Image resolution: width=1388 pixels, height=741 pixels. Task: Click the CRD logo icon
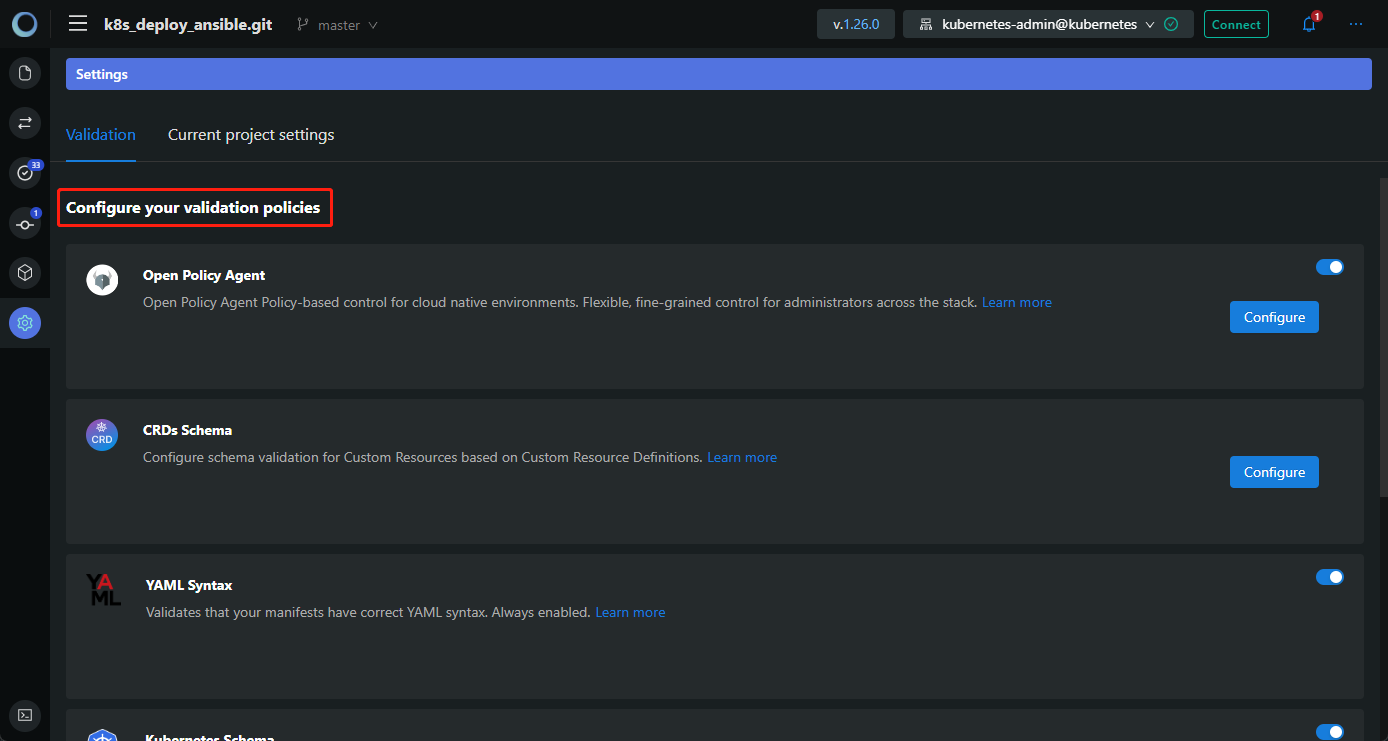[x=102, y=435]
